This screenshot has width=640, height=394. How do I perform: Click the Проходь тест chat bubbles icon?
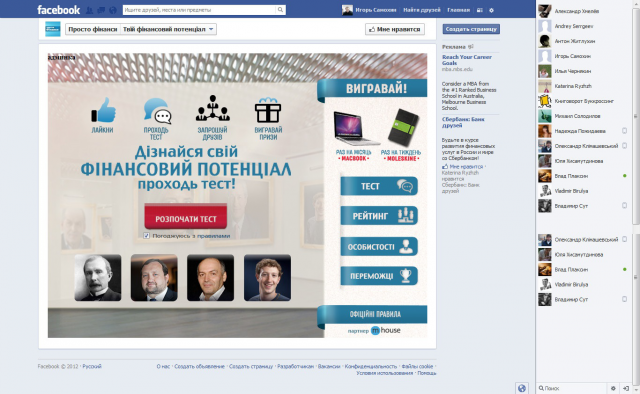tap(157, 111)
